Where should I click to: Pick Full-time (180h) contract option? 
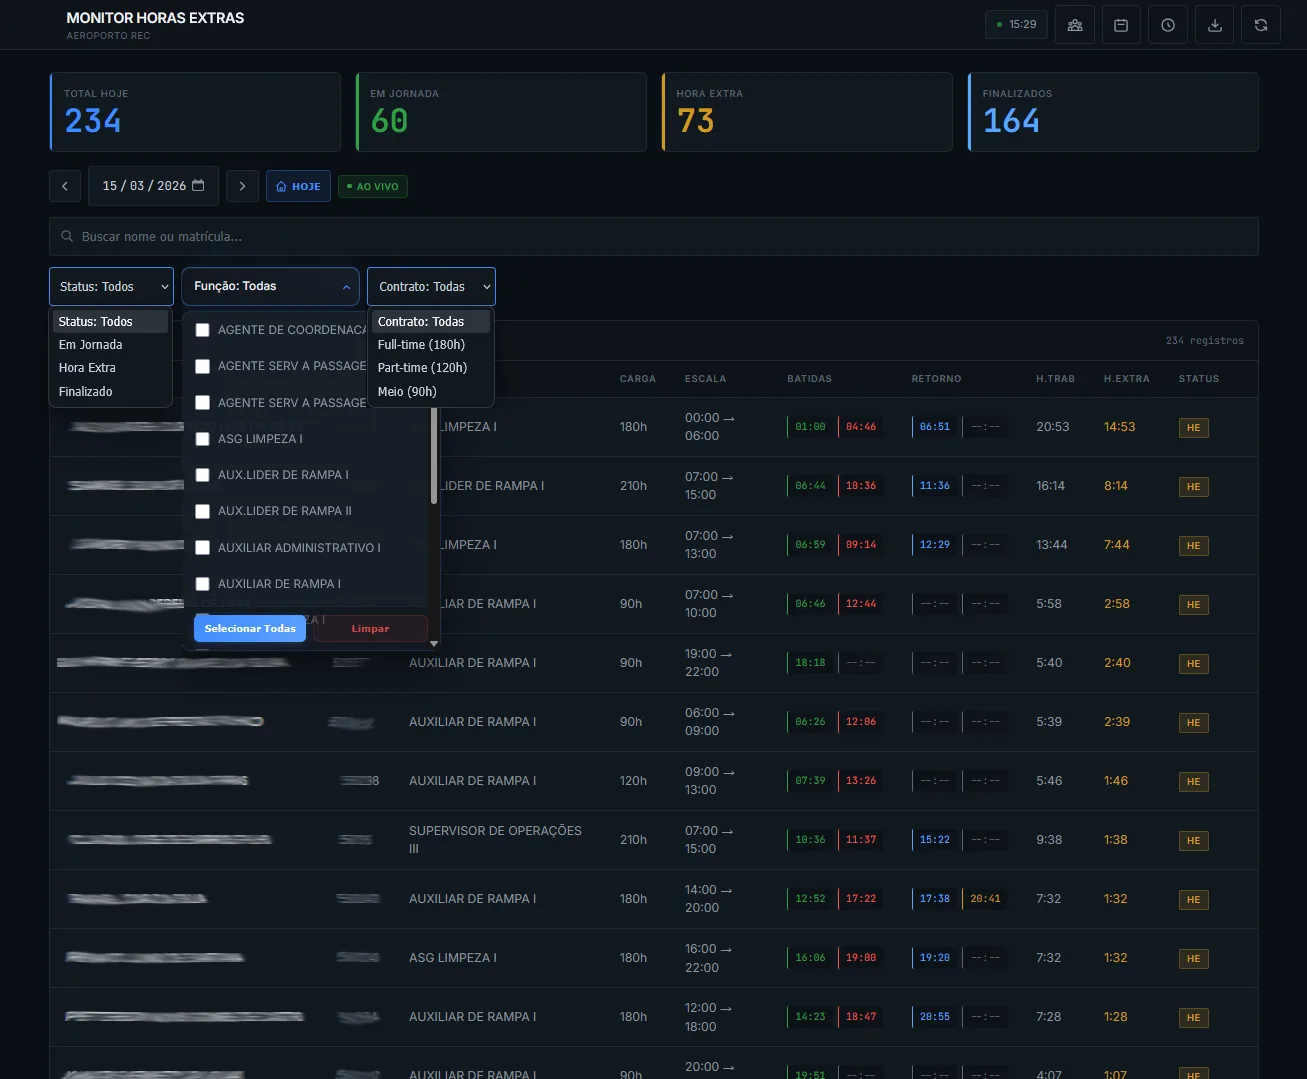point(431,345)
